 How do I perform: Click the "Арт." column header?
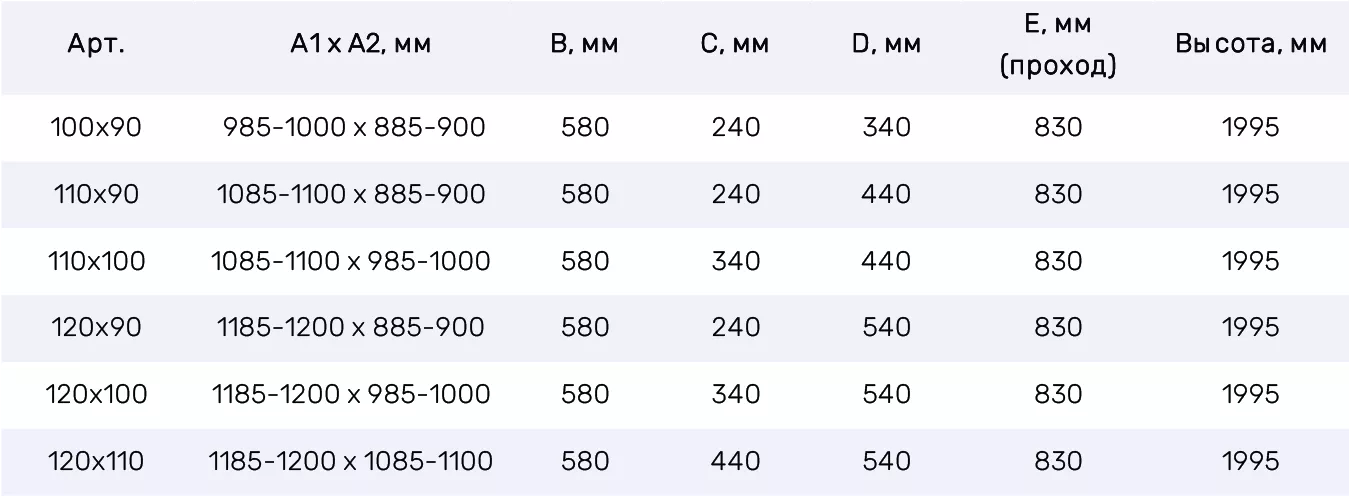coord(96,45)
